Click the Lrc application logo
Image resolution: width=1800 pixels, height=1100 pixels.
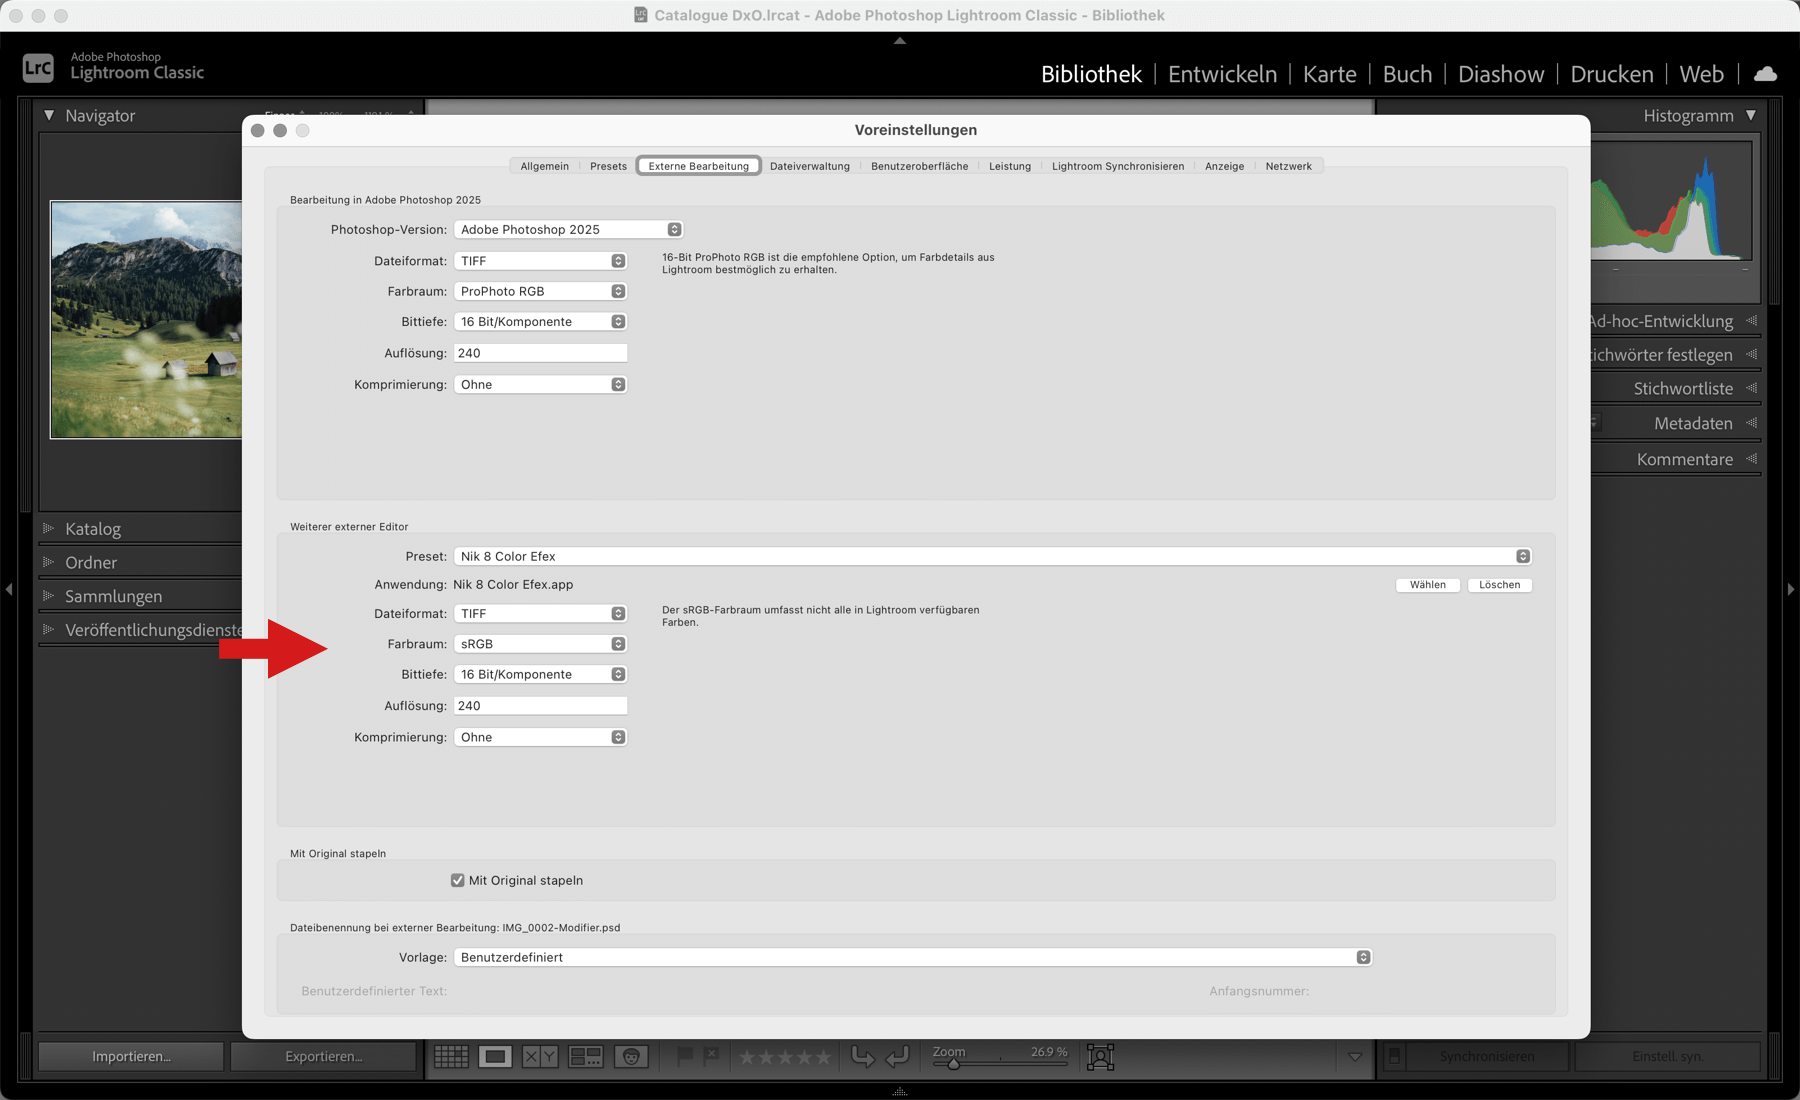click(x=38, y=67)
